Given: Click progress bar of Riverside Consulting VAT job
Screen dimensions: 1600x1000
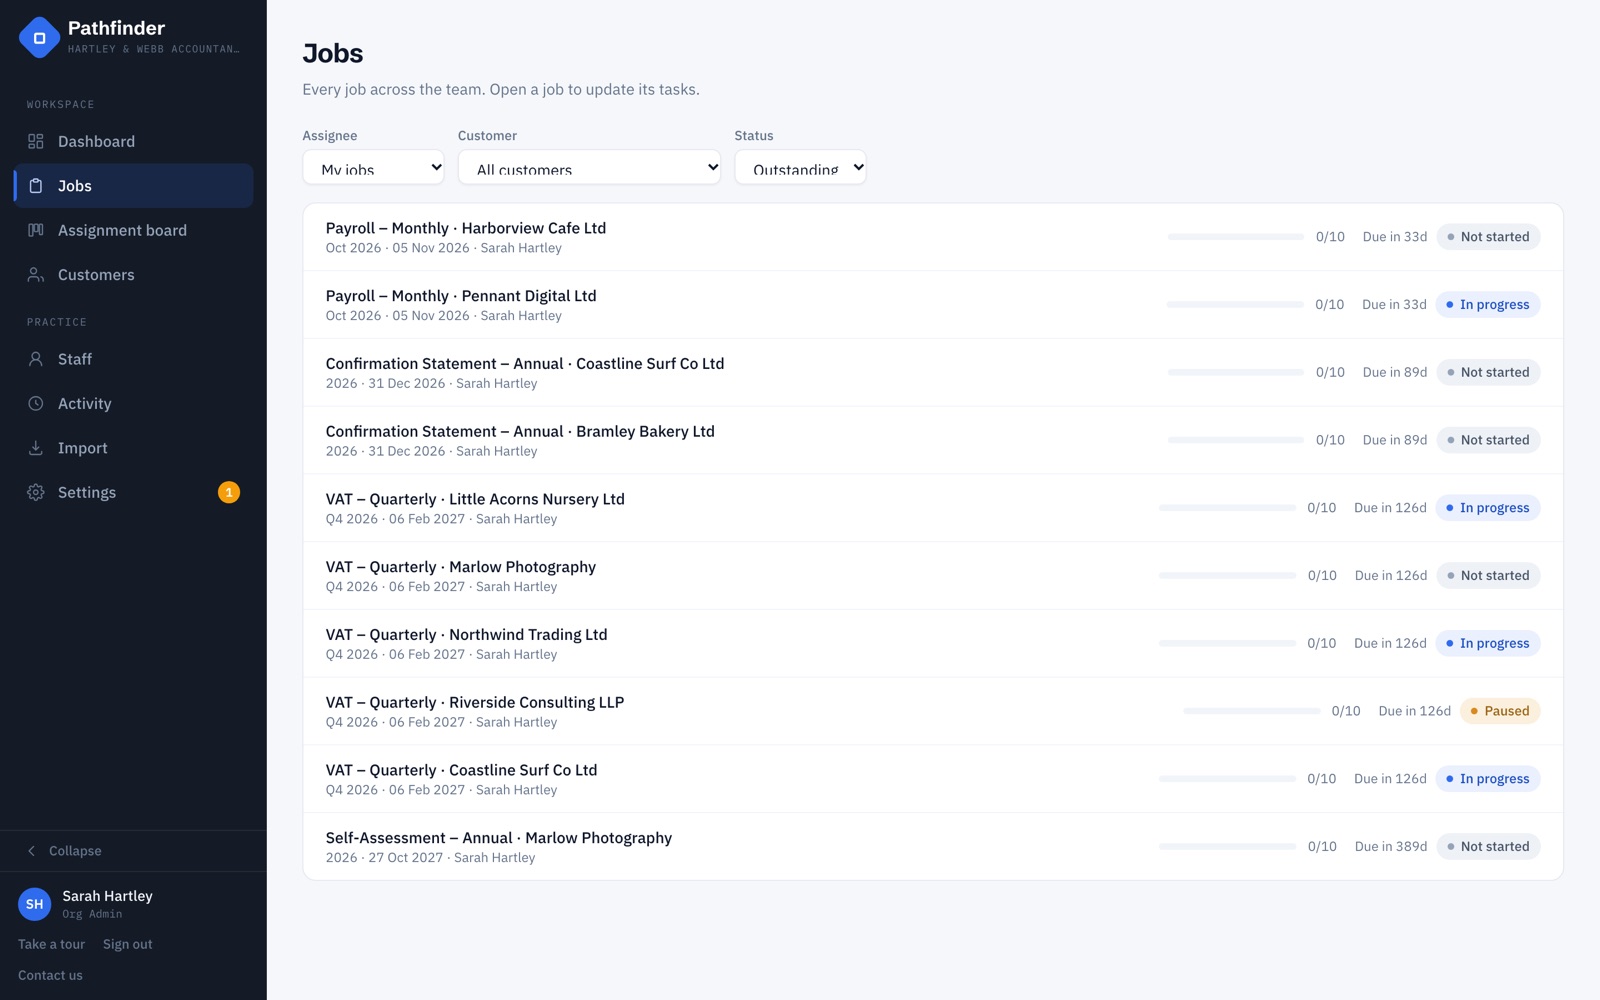Looking at the screenshot, I should point(1251,711).
